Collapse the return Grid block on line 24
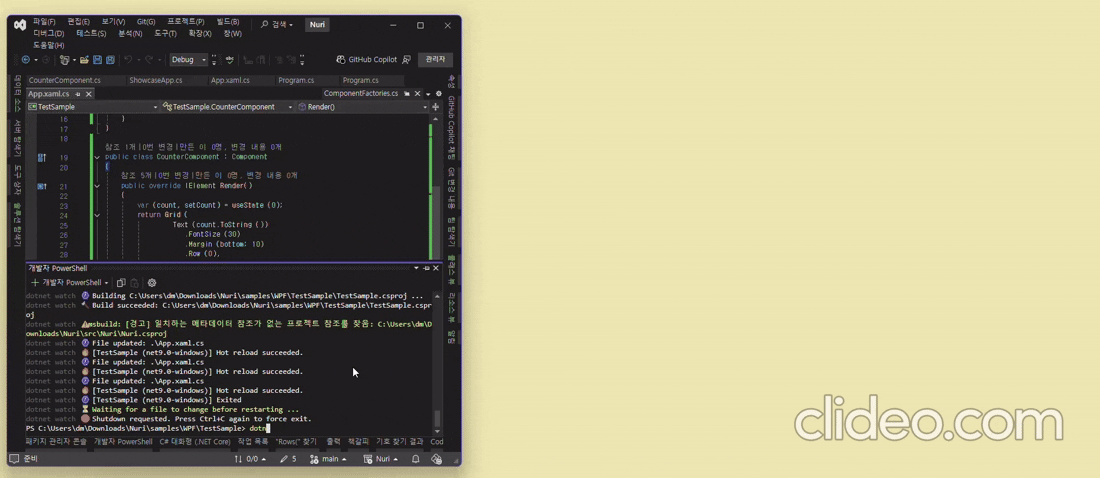 click(97, 215)
